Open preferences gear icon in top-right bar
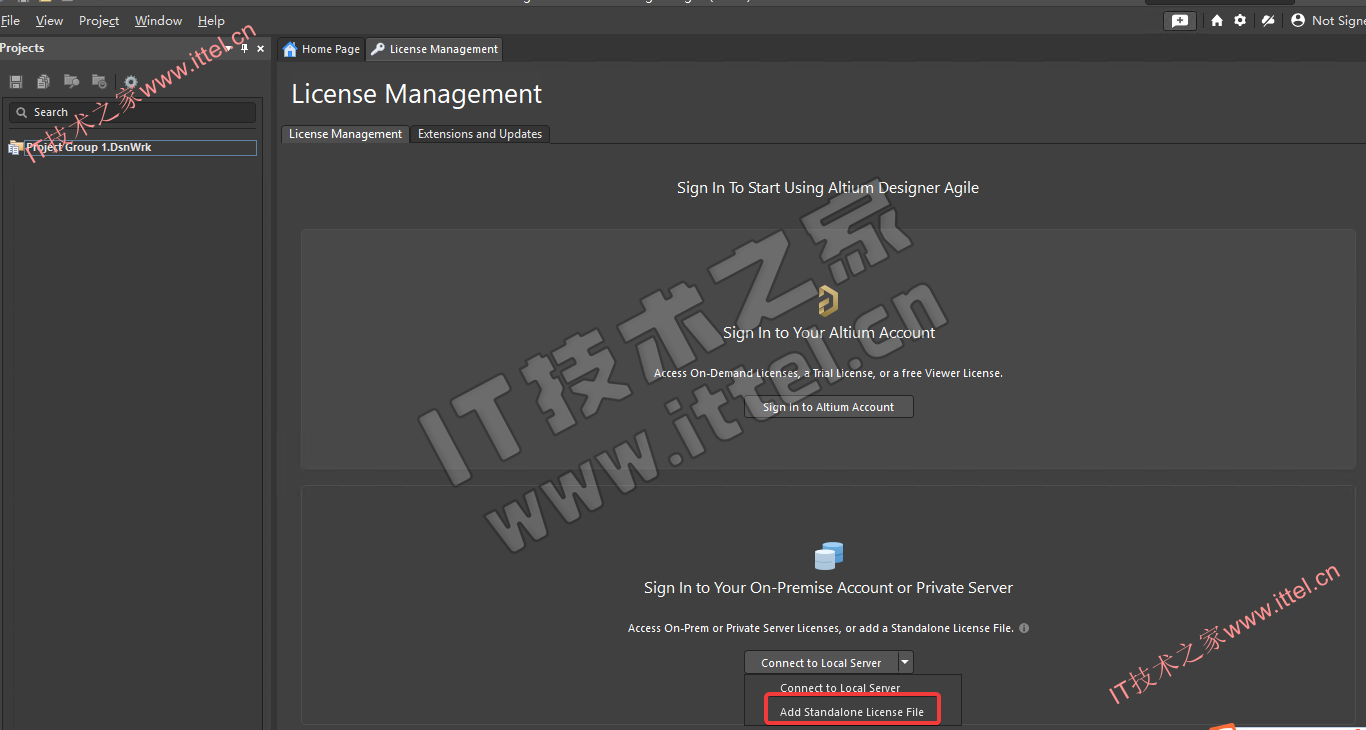1366x730 pixels. click(x=1240, y=21)
